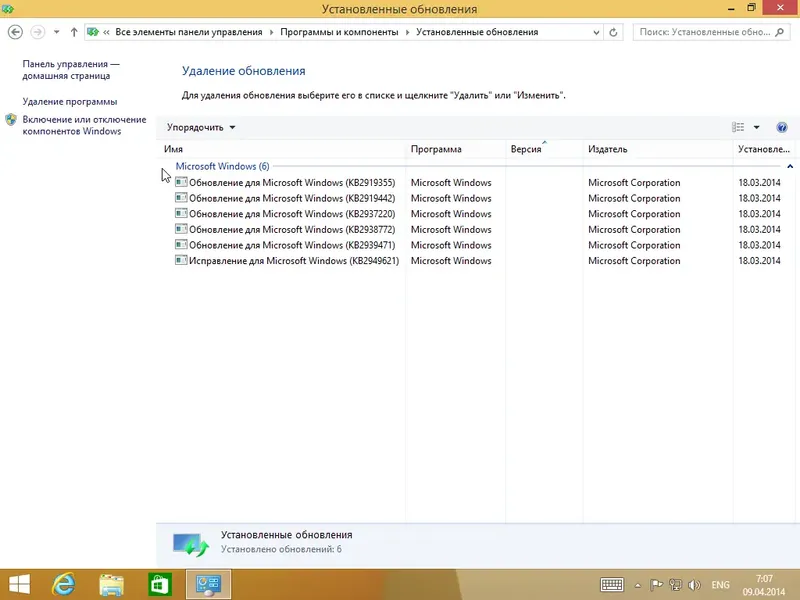Select update KB2919442 in the list
This screenshot has height=600, width=800.
477,198
